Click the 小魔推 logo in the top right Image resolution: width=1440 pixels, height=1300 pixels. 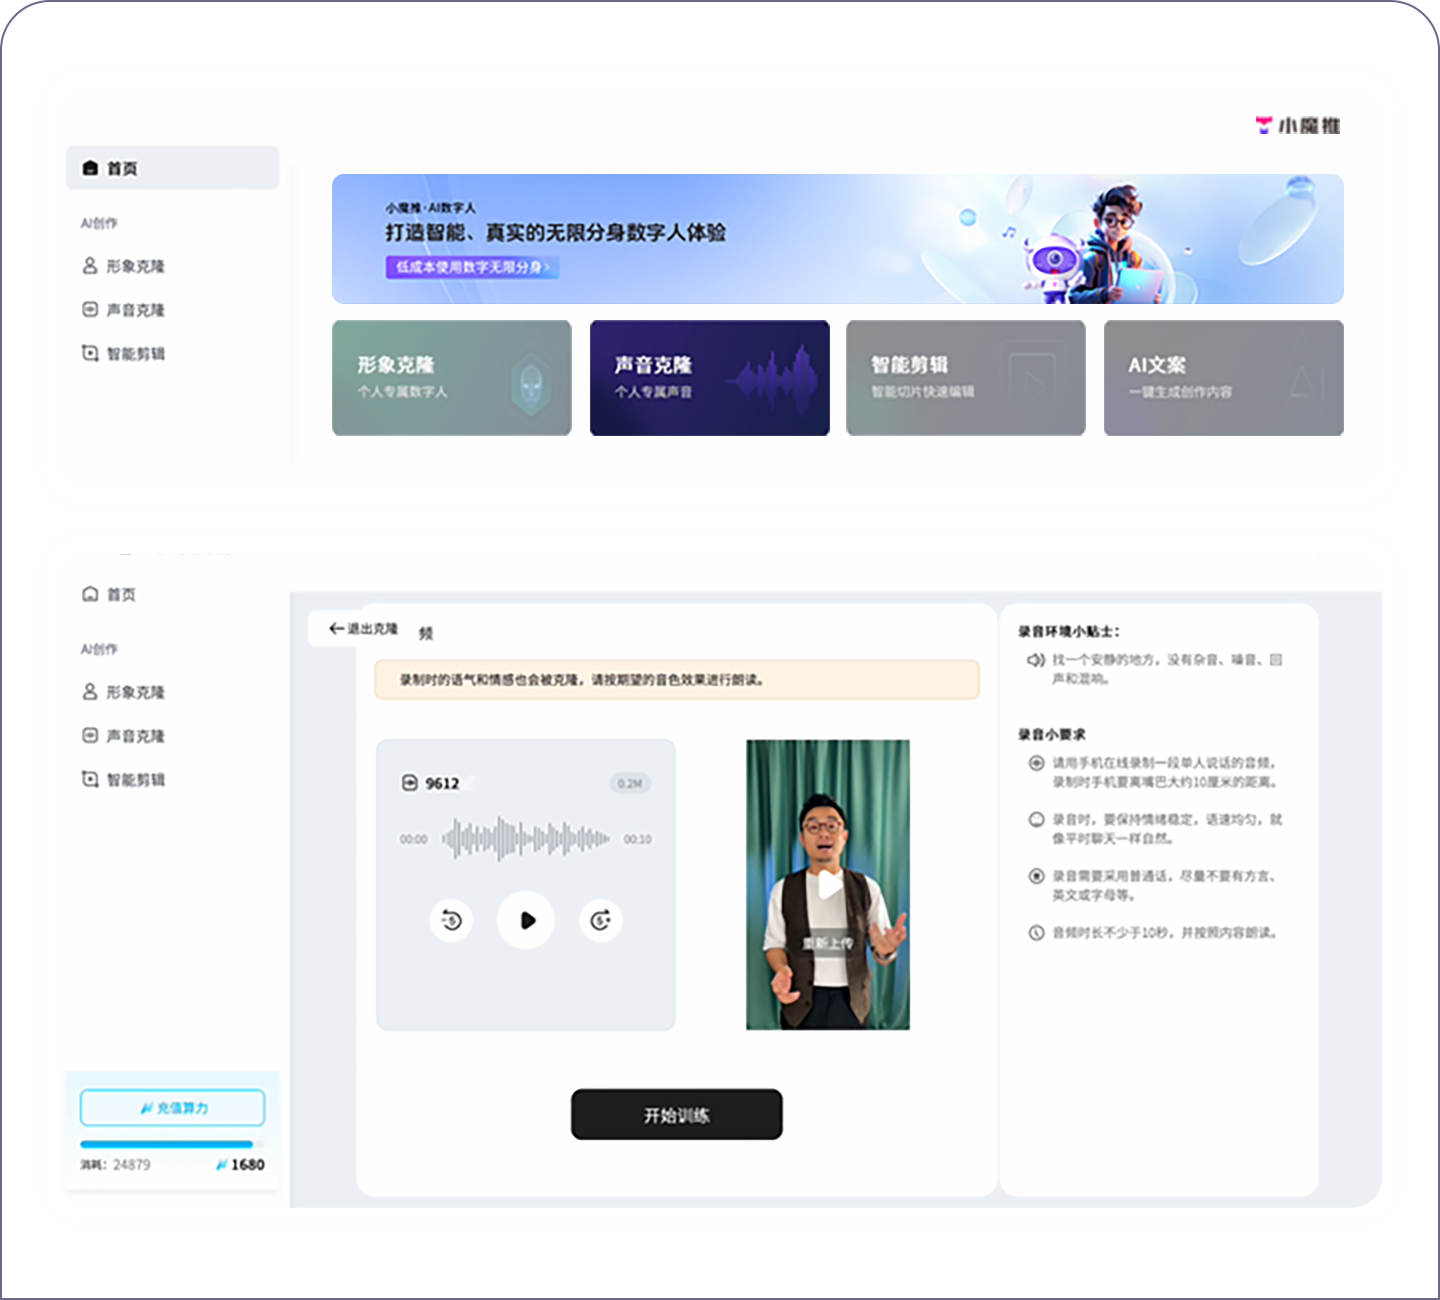(x=1296, y=125)
